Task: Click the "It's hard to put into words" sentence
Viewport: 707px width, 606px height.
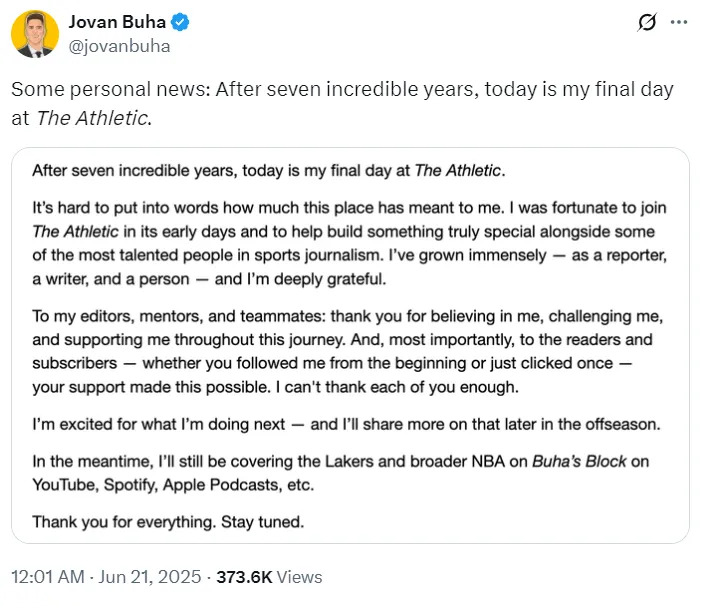Action: click(267, 207)
